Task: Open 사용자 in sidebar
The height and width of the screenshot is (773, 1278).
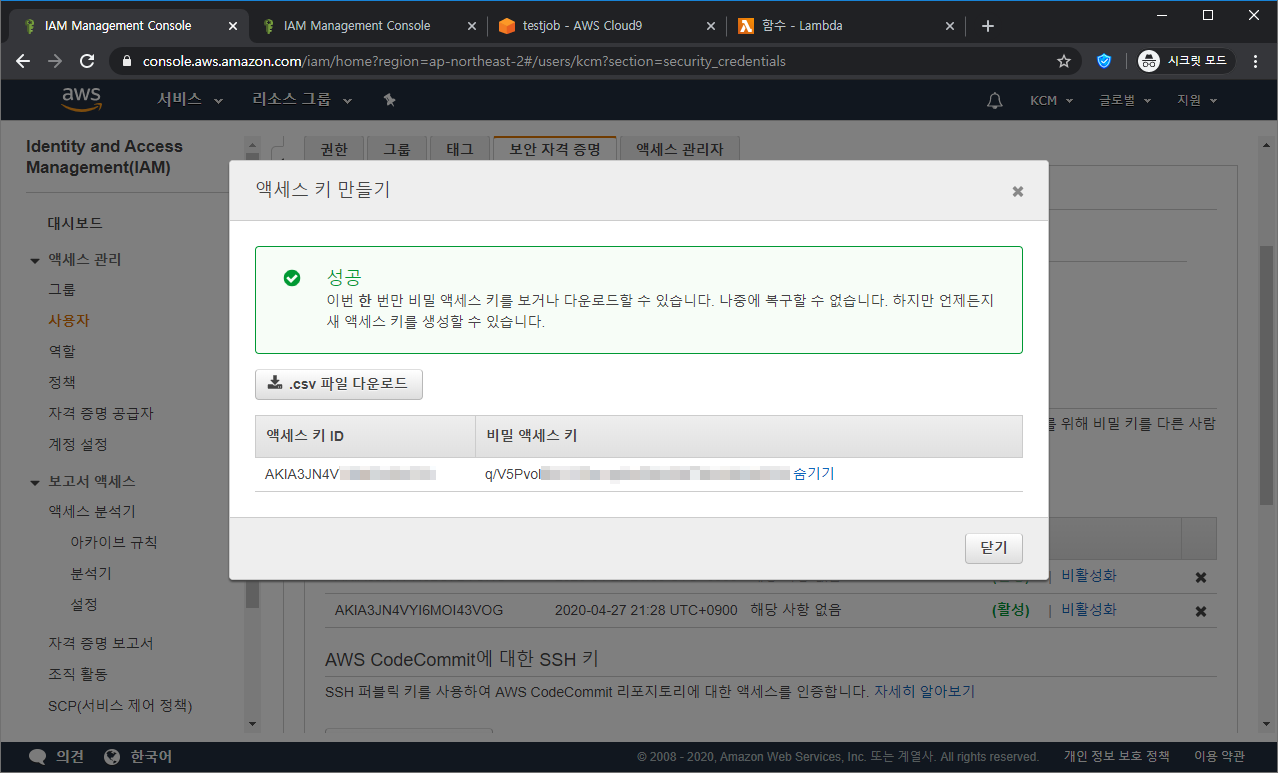Action: 69,320
